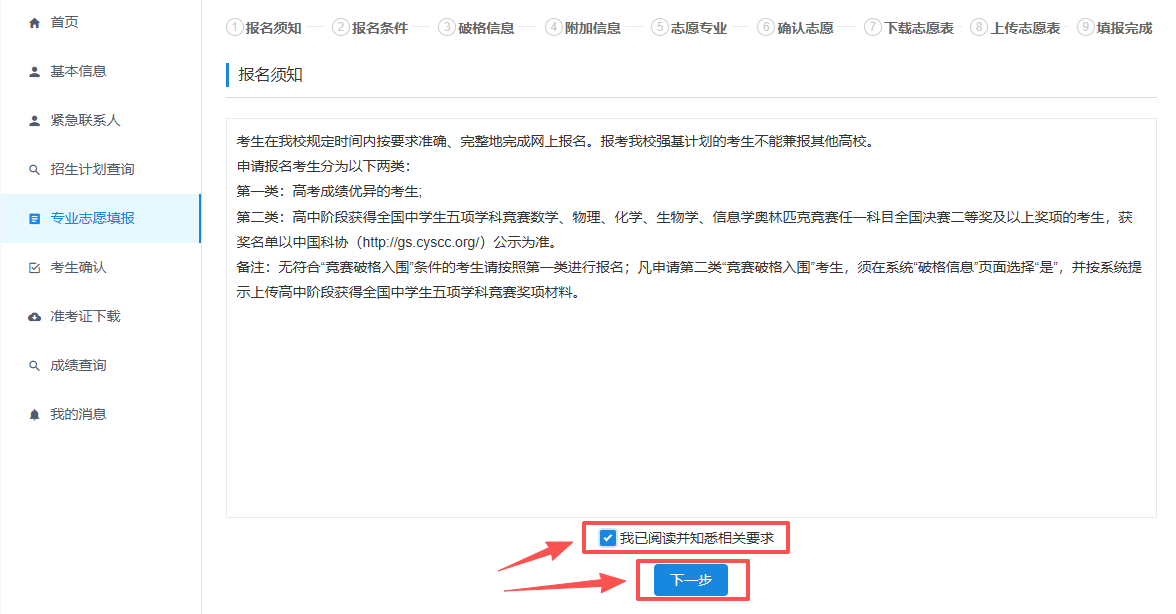Uncheck the 我已阅读并知悉相关要求 checkbox
Viewport: 1176px width, 614px height.
(x=607, y=538)
